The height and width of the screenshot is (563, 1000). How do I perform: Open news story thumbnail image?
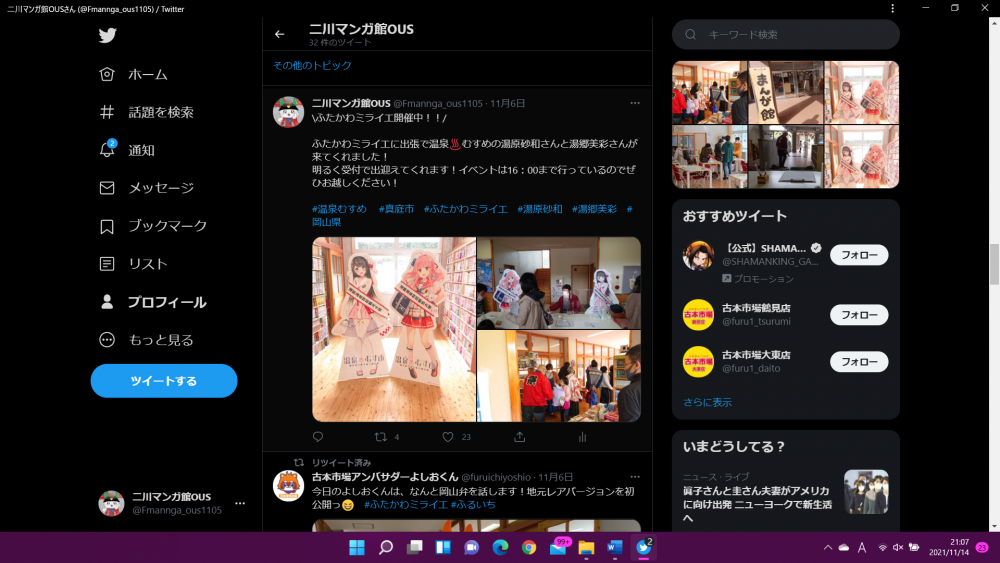[x=866, y=492]
